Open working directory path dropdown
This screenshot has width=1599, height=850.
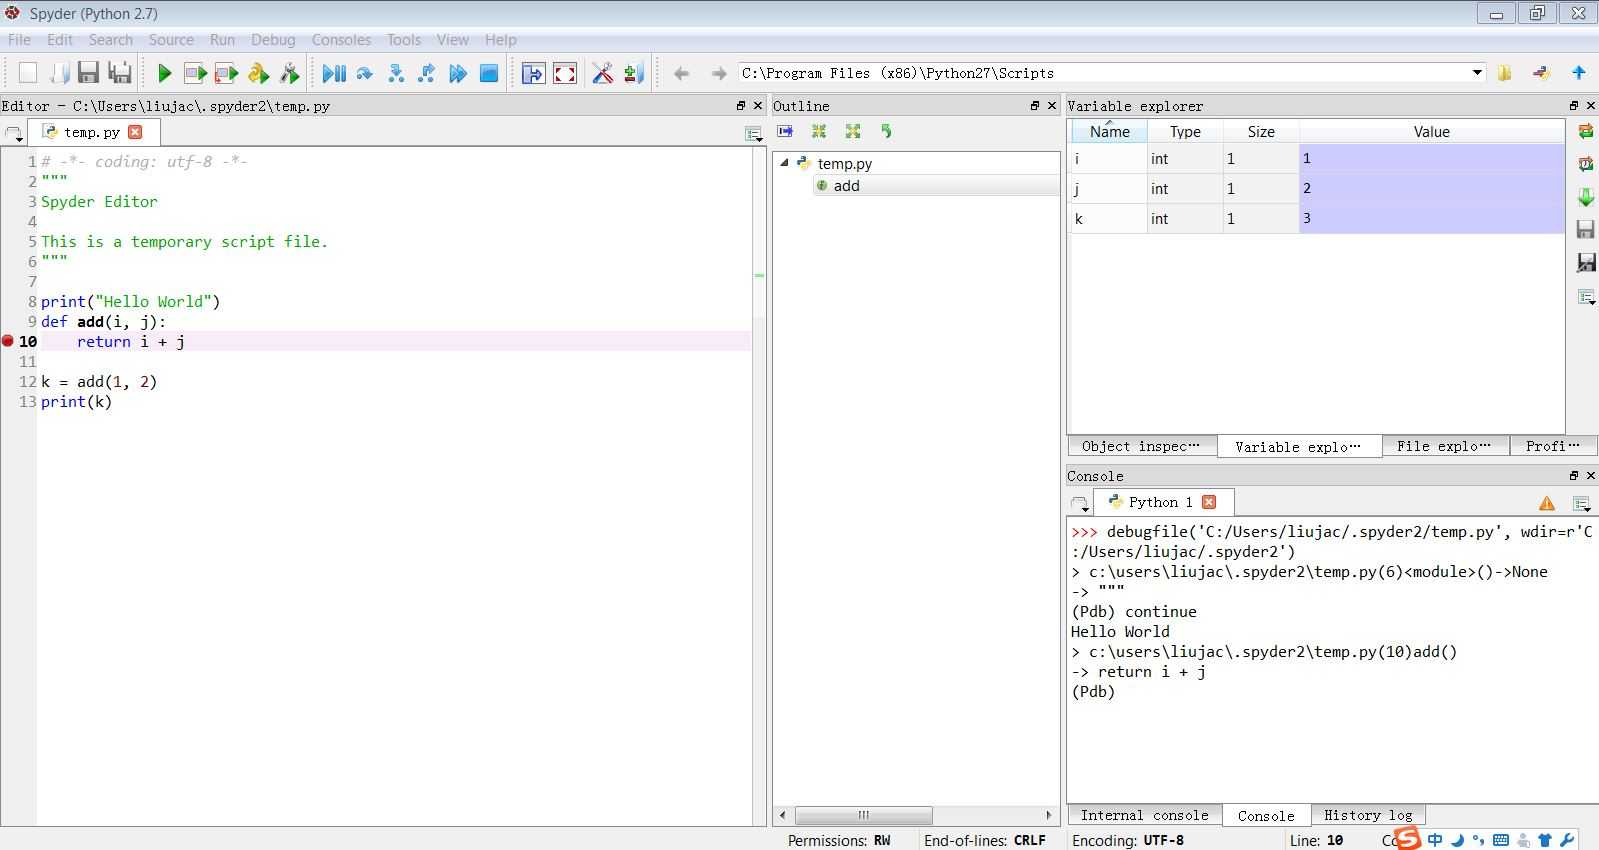coord(1477,73)
